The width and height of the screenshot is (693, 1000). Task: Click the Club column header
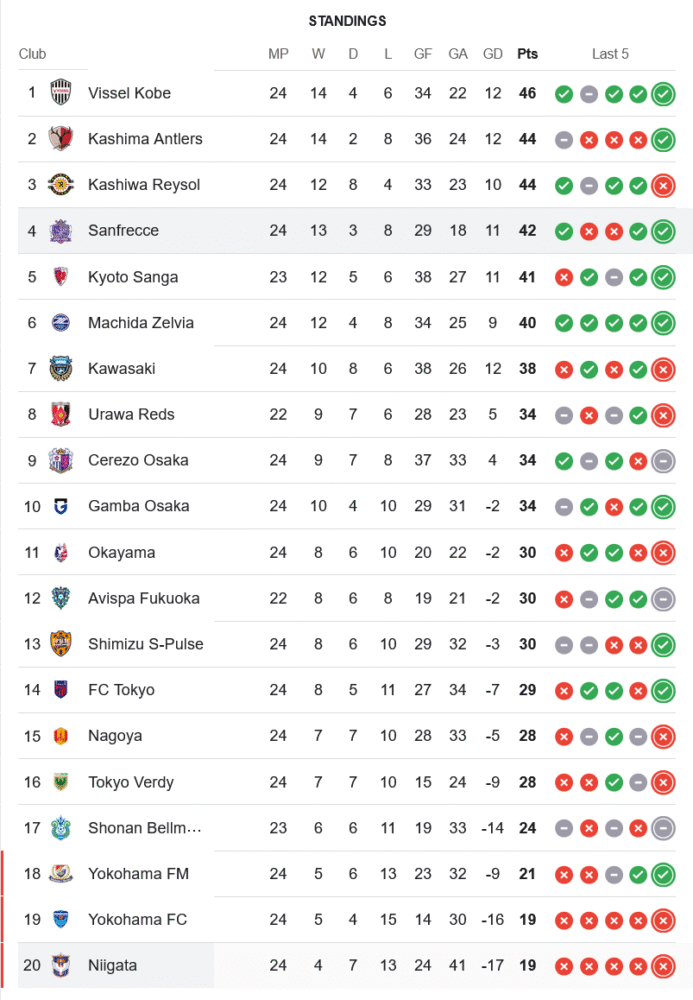(x=32, y=54)
